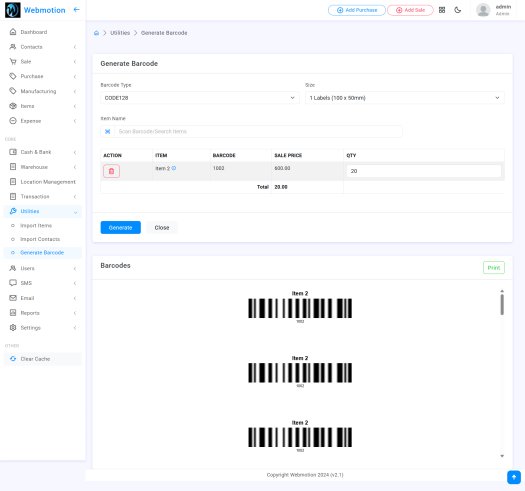Collapse the Utilities menu chevron
This screenshot has width=525, height=491.
(x=75, y=212)
